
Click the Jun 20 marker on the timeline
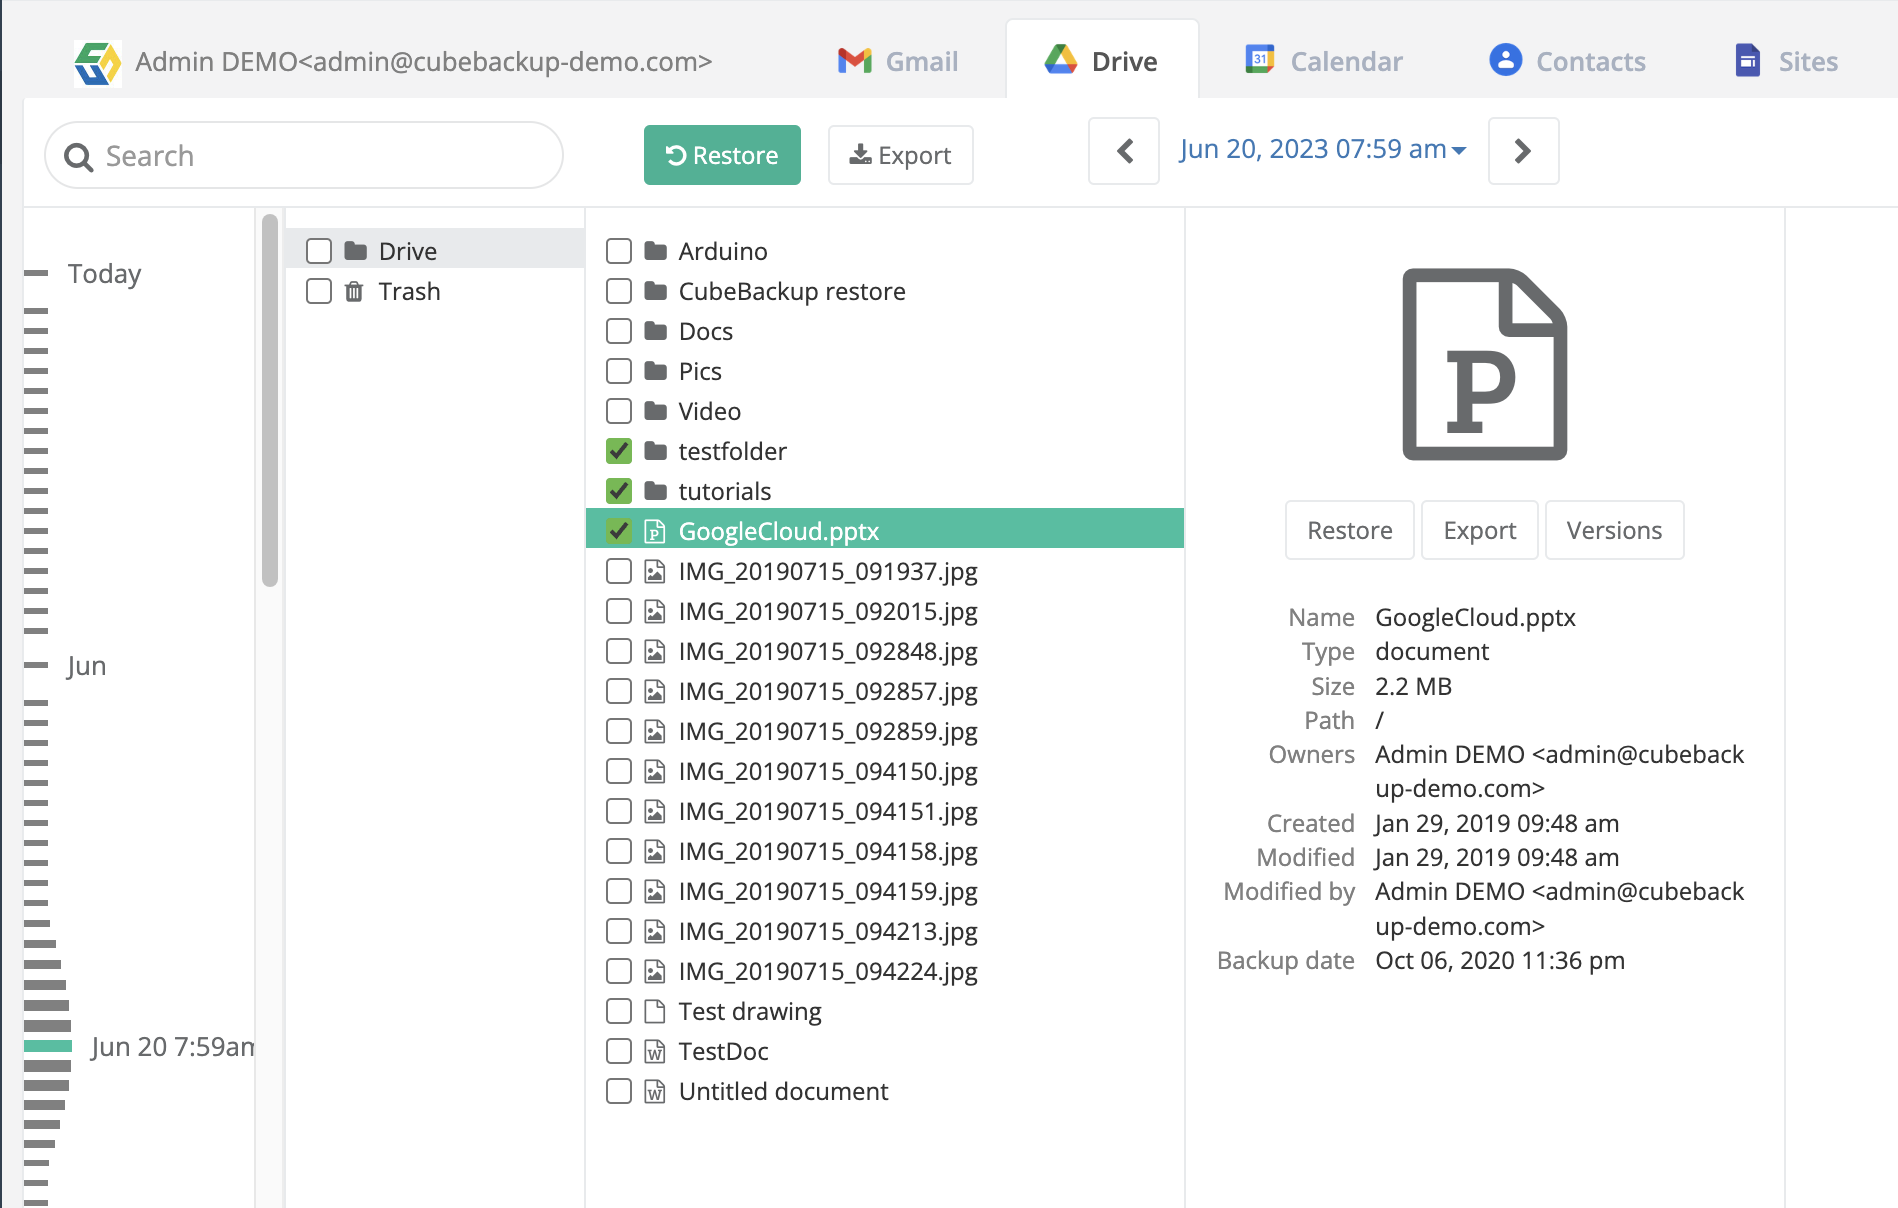tap(46, 1046)
